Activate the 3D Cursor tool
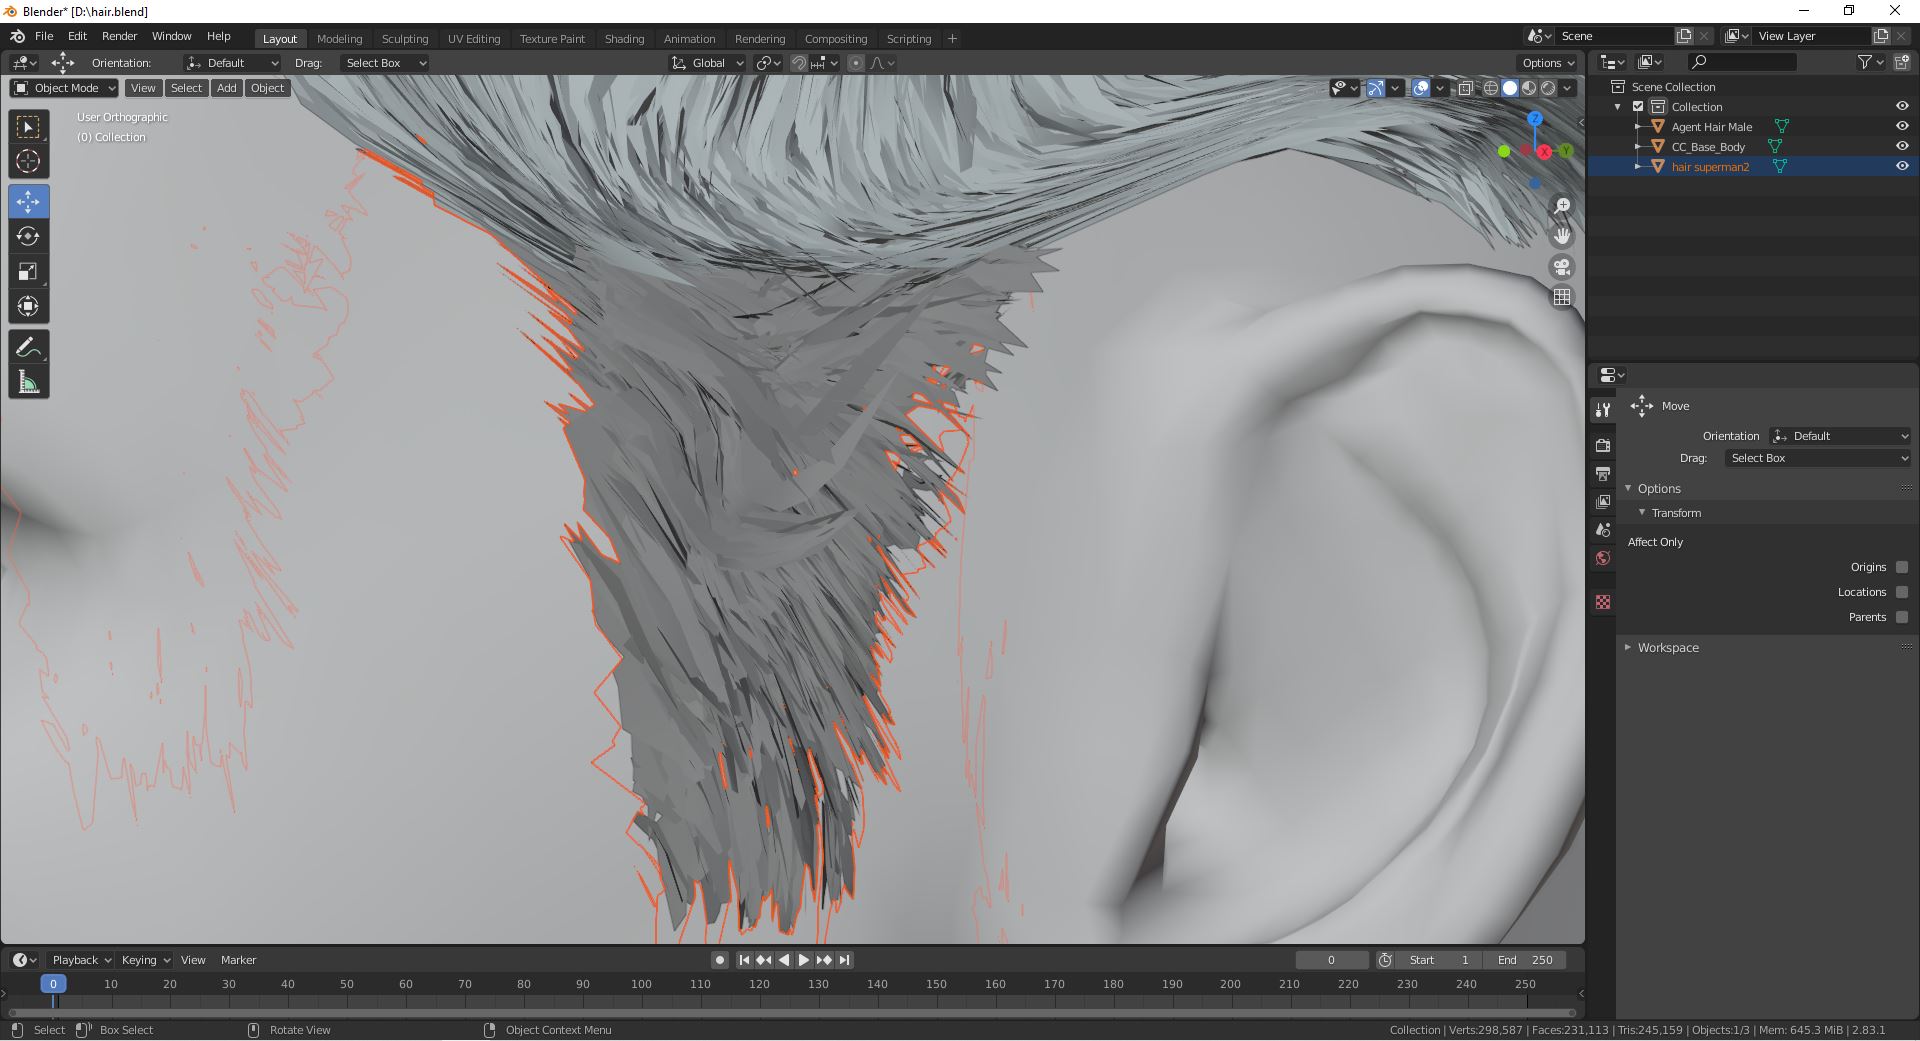The width and height of the screenshot is (1920, 1041). (28, 161)
